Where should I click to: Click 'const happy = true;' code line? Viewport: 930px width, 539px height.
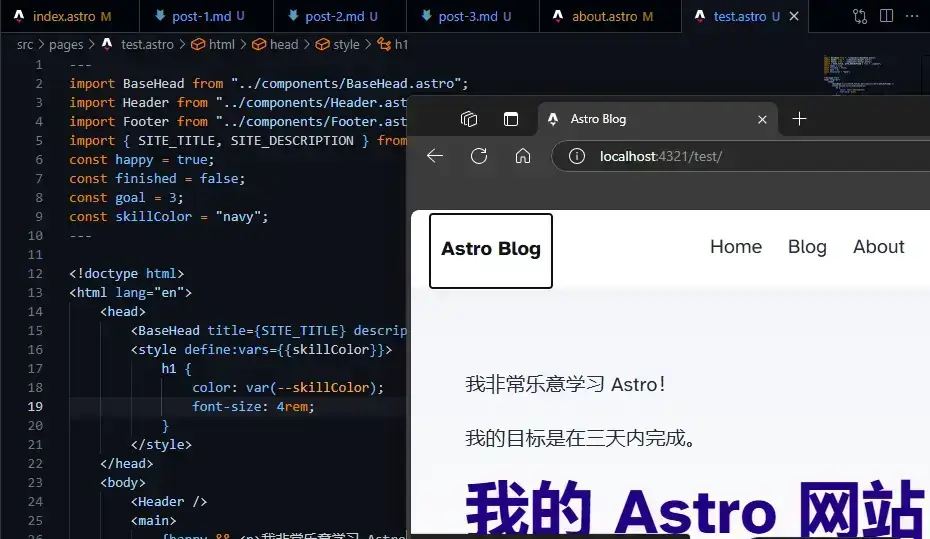[142, 160]
